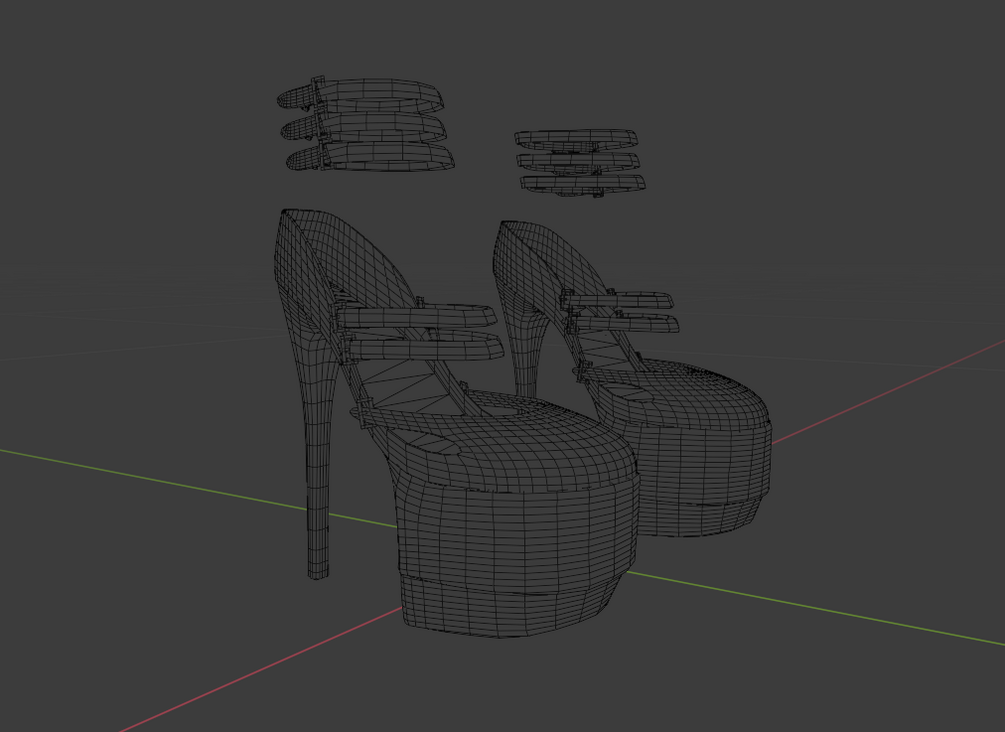Select topmost floating ankle strap above front shoe

[x=362, y=94]
